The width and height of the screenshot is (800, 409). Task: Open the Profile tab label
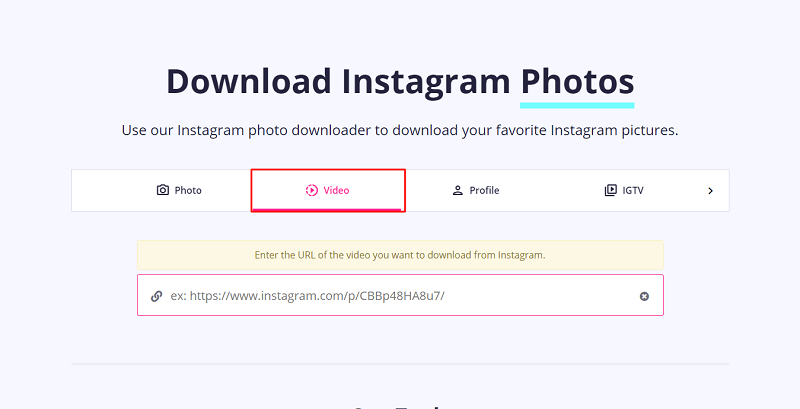click(x=484, y=190)
